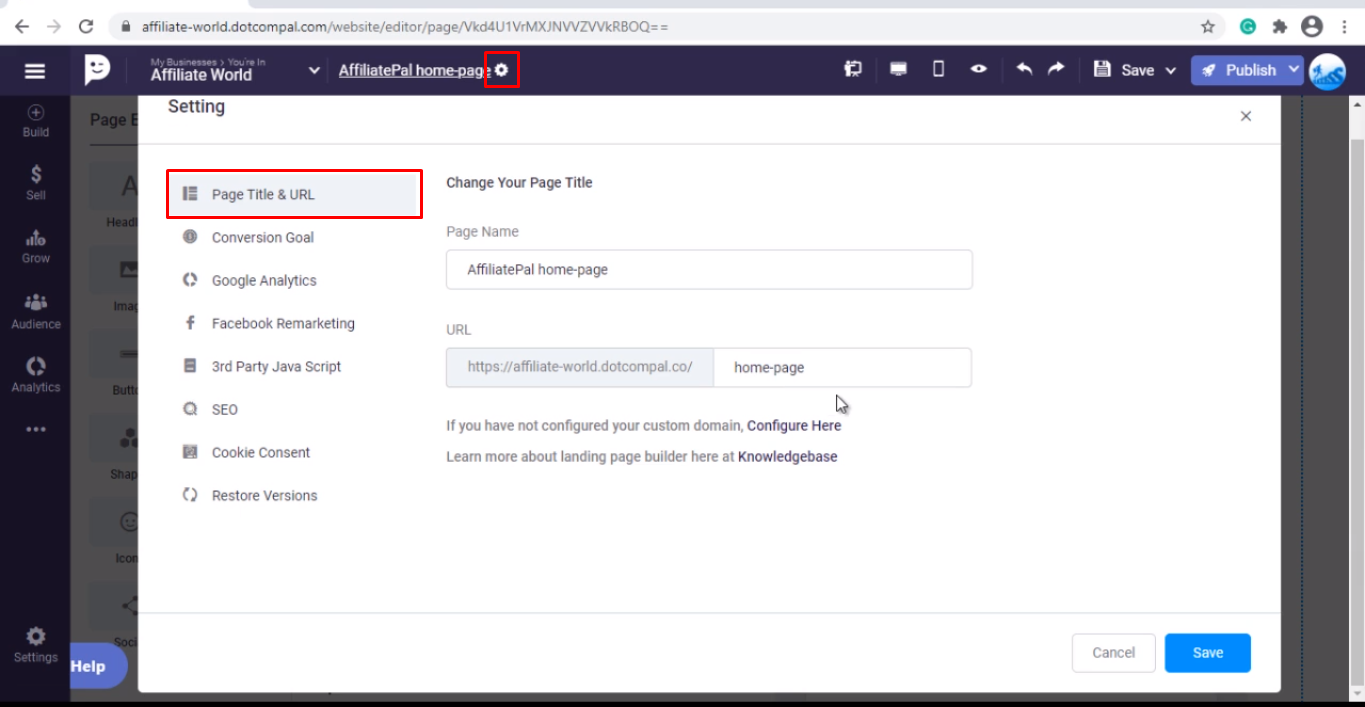Open the Help button
This screenshot has height=707, width=1365.
click(x=96, y=666)
